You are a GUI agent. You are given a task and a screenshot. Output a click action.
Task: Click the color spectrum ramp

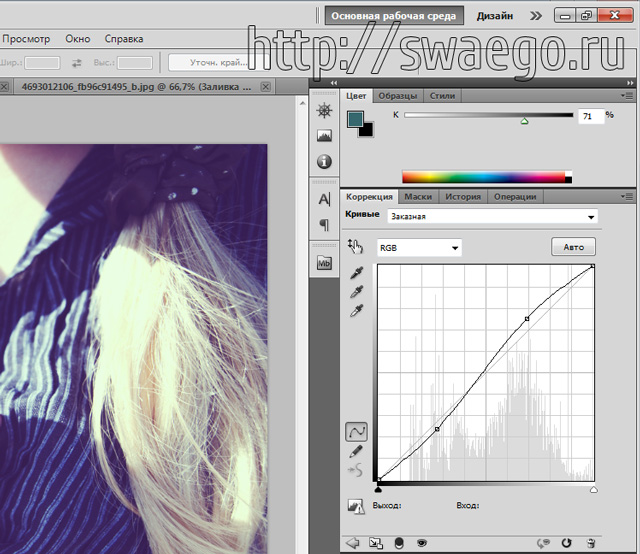pos(487,177)
